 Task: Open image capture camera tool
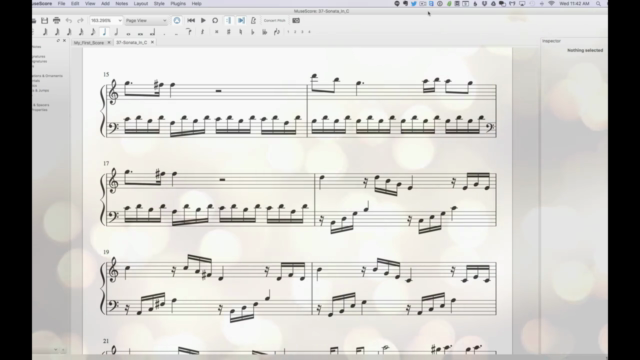296,20
